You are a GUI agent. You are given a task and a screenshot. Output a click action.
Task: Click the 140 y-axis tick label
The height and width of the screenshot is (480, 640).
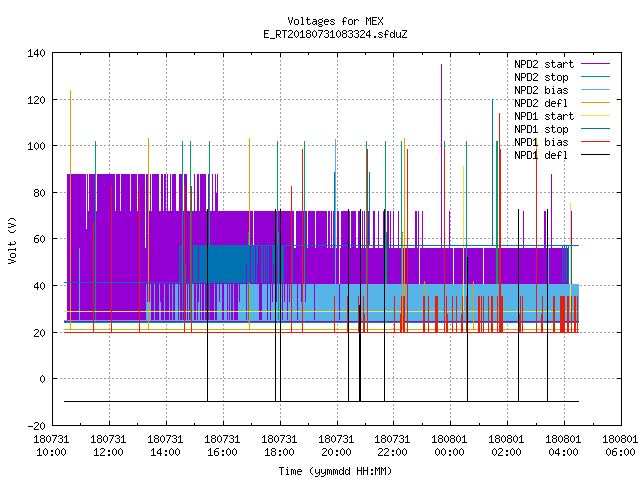point(37,53)
